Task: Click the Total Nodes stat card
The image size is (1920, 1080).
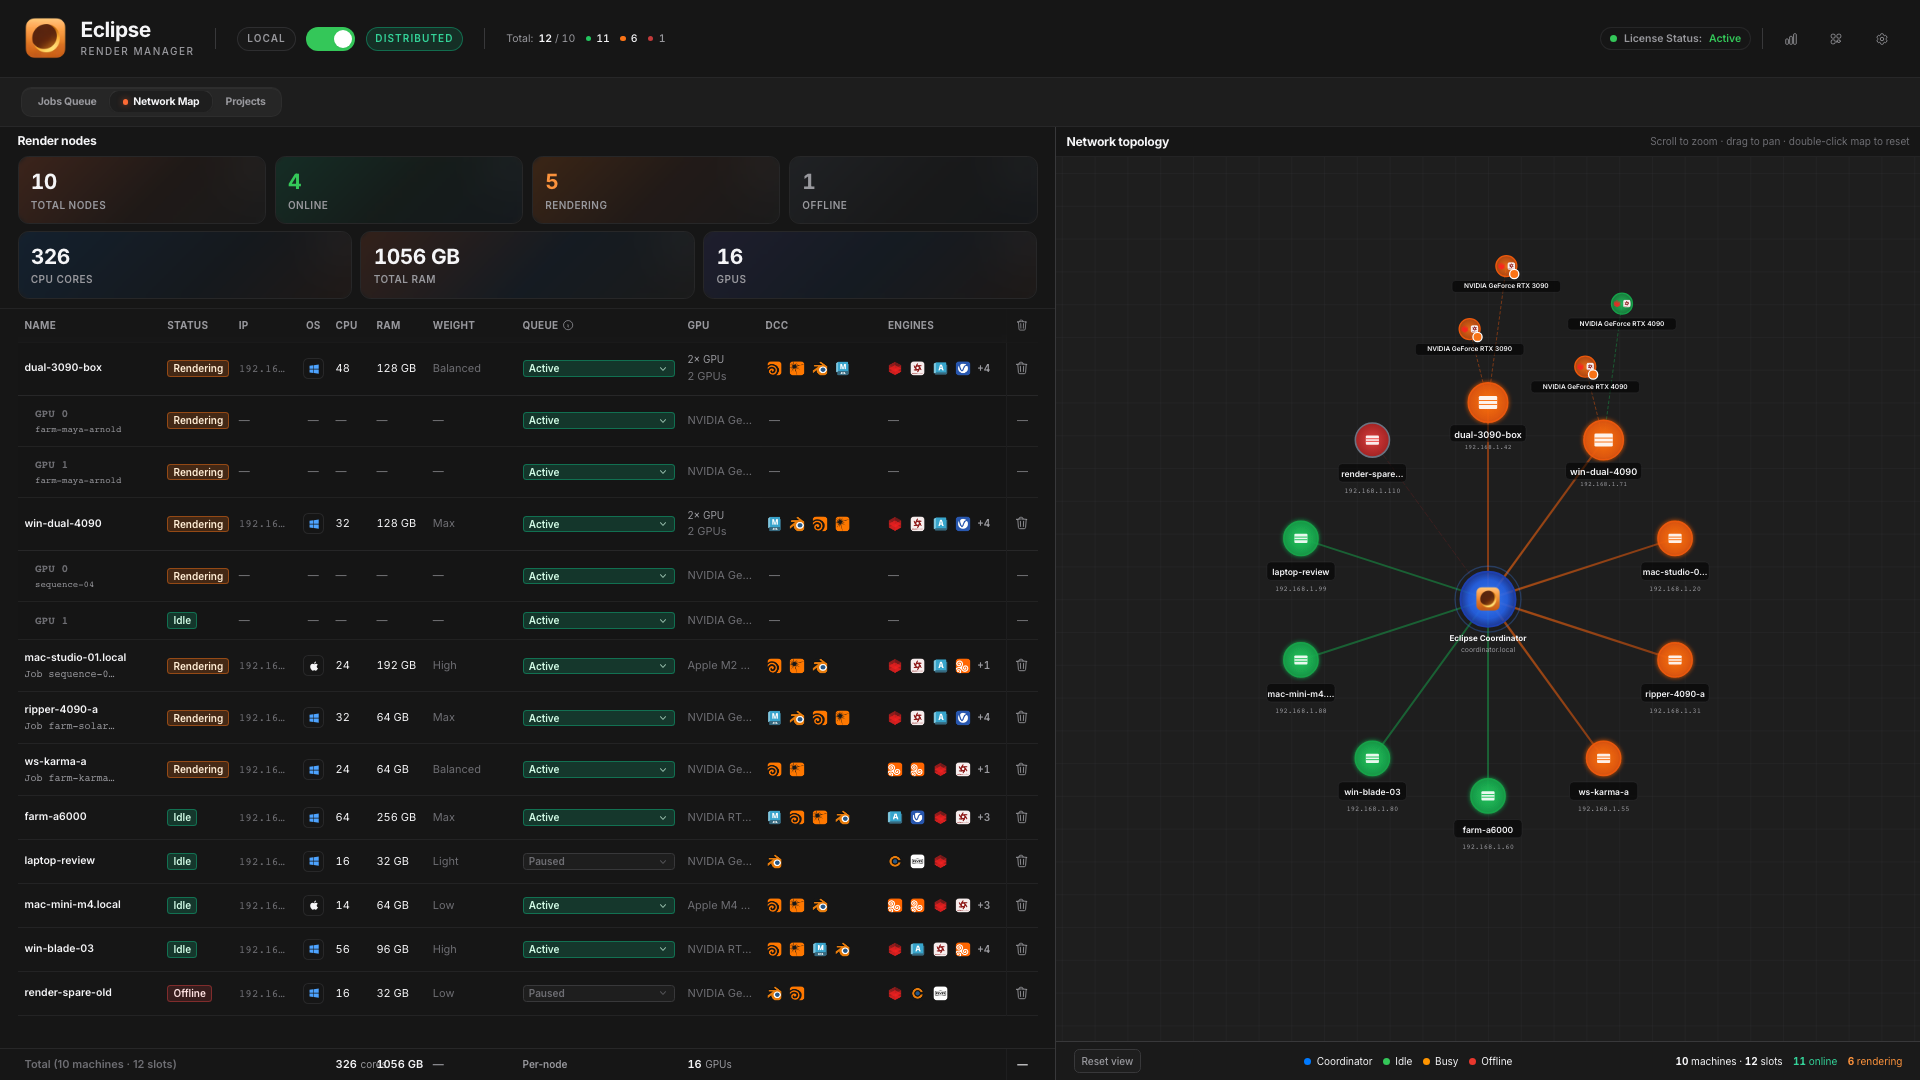Action: pos(142,189)
